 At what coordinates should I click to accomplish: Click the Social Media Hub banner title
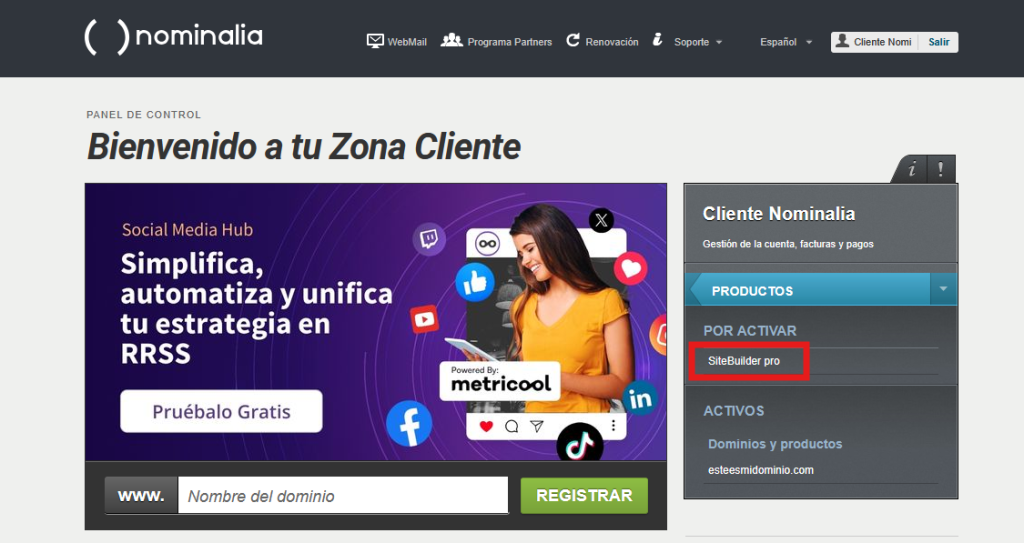point(187,229)
